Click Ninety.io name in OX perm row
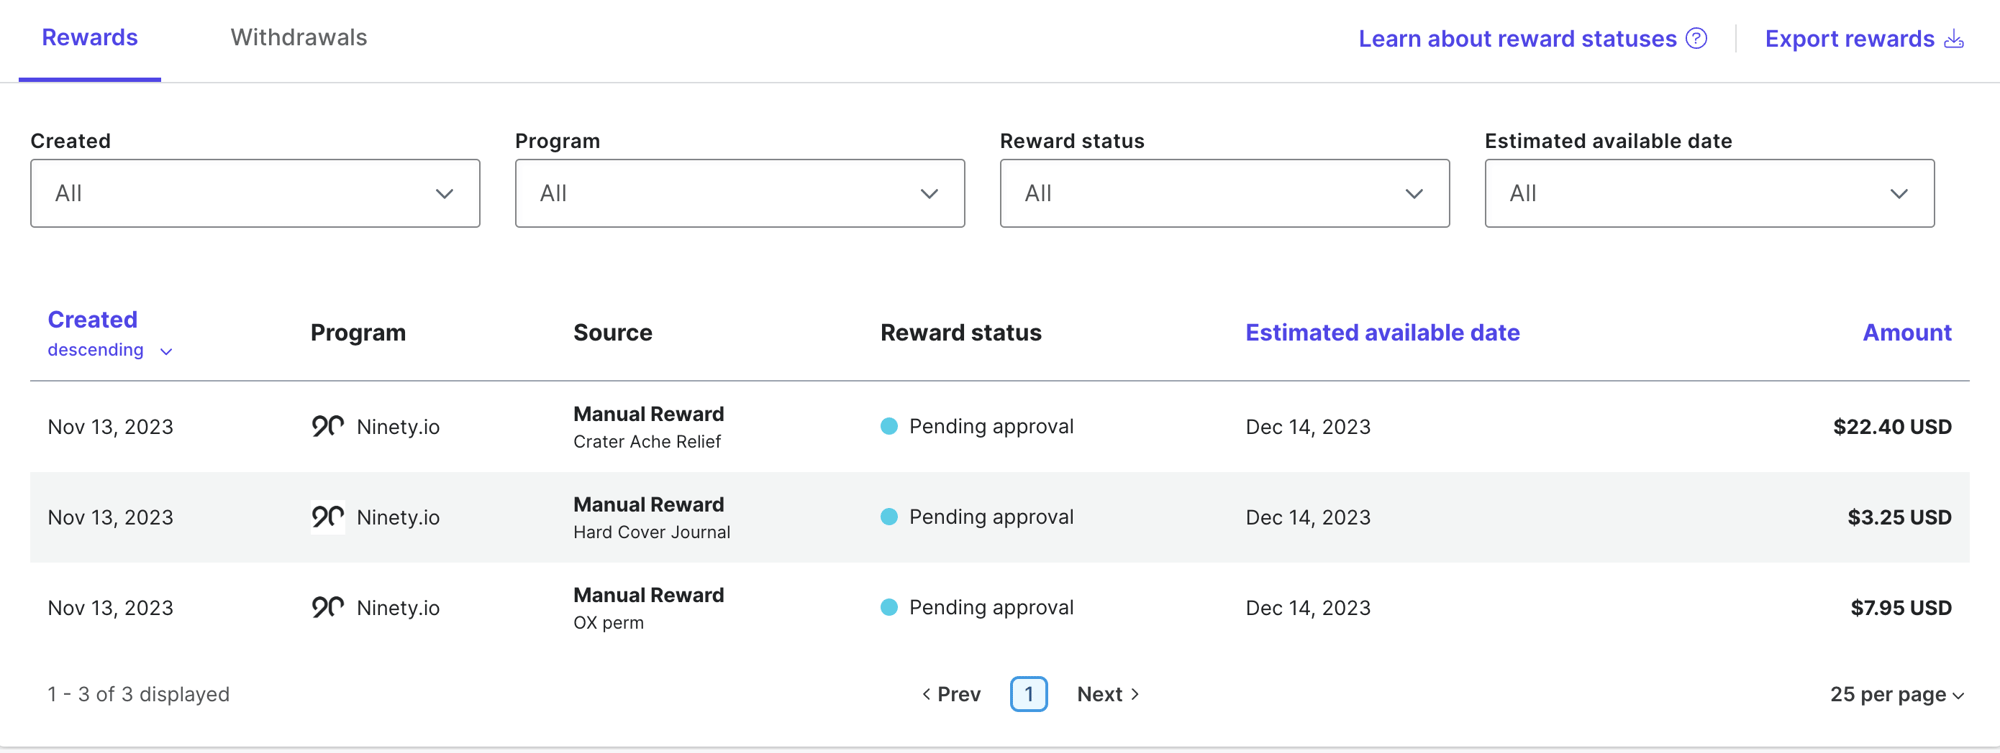The image size is (2000, 753). point(398,608)
